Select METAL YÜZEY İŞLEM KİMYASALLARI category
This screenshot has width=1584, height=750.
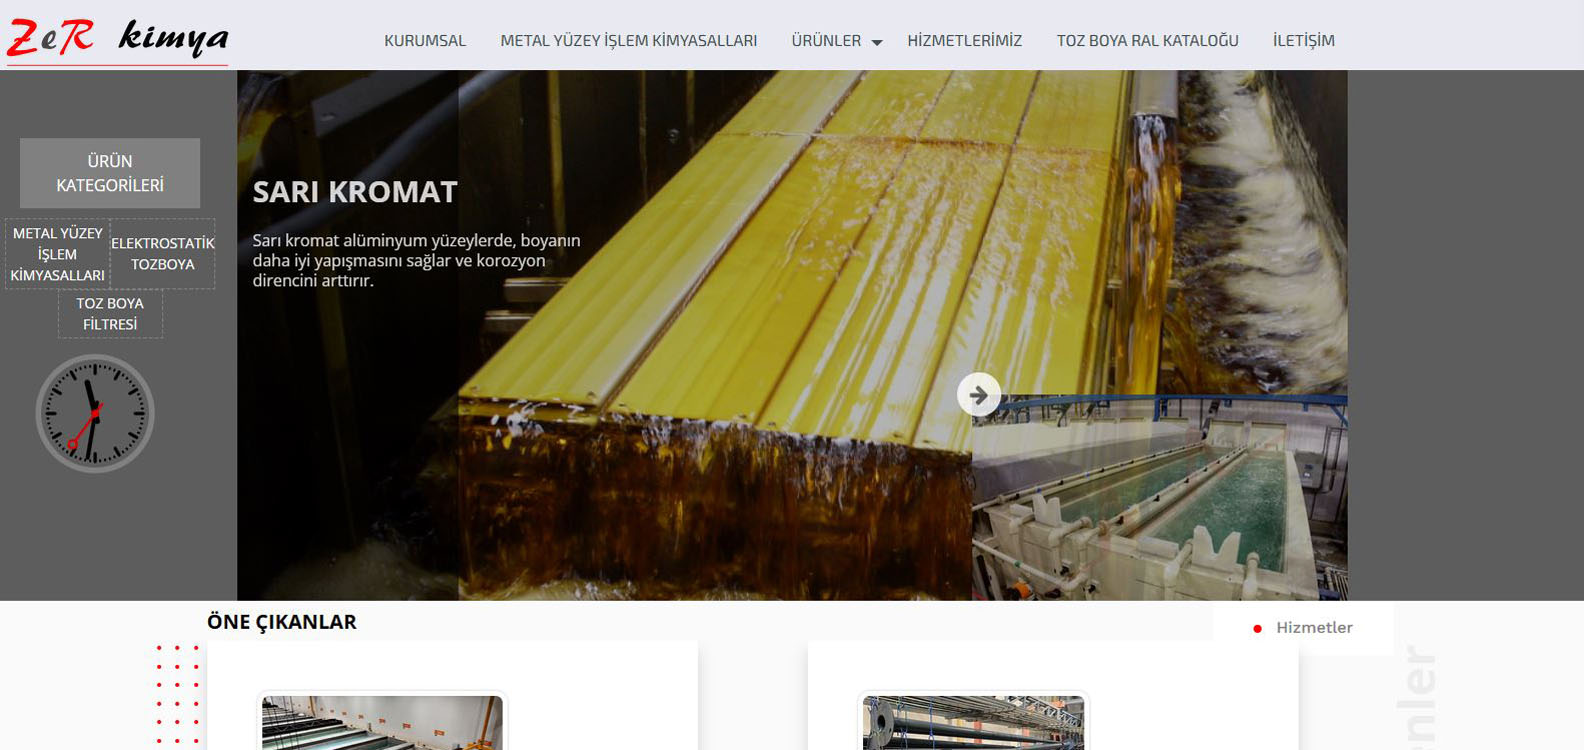click(57, 254)
